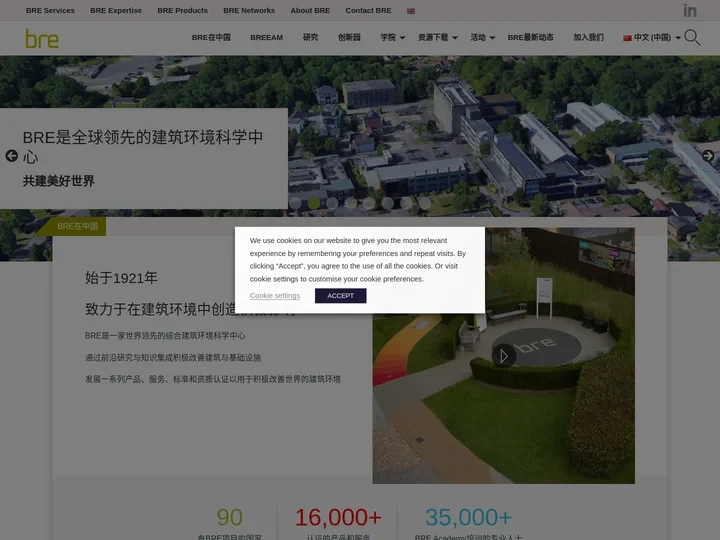Open the Cookie settings link
Viewport: 720px width, 540px height.
(x=275, y=296)
